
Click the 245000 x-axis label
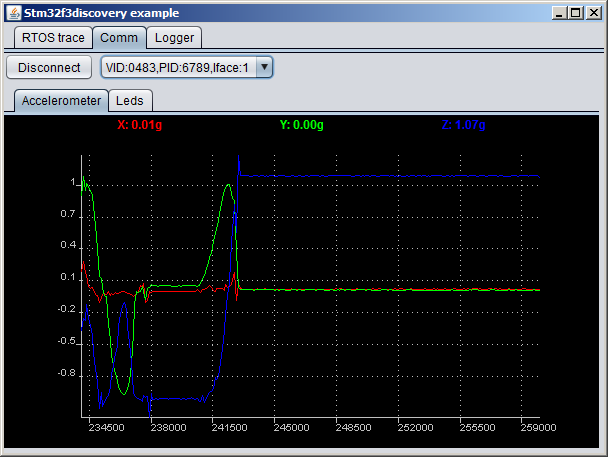(292, 428)
